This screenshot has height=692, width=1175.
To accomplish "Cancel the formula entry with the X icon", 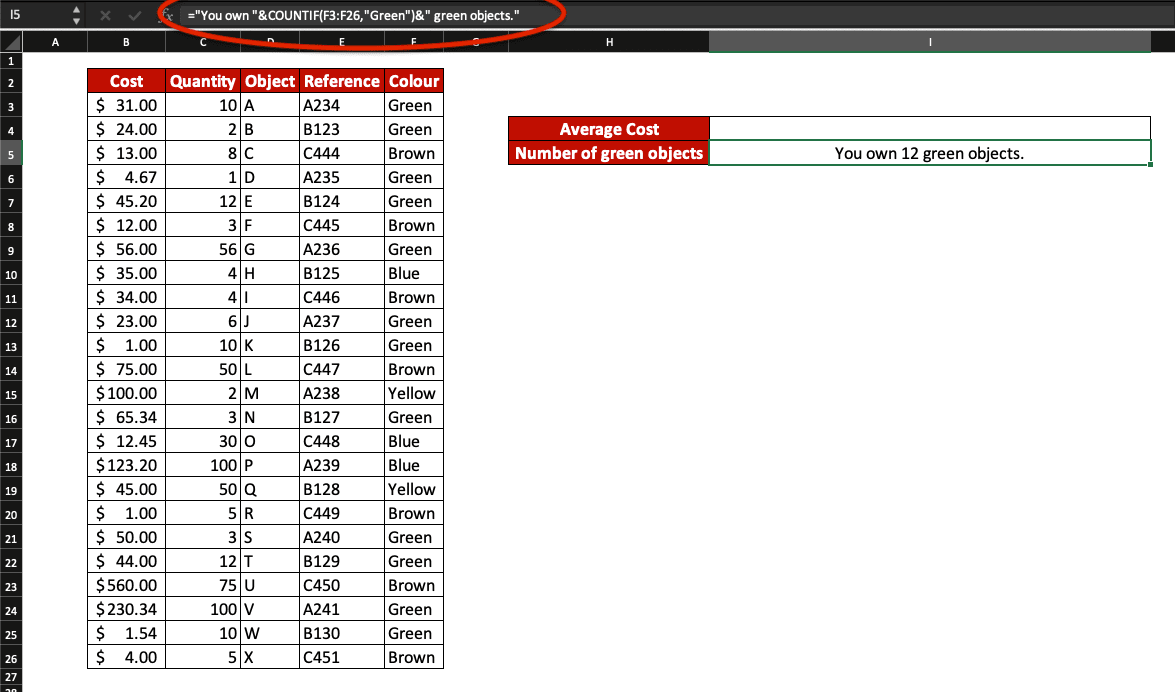I will tap(104, 15).
